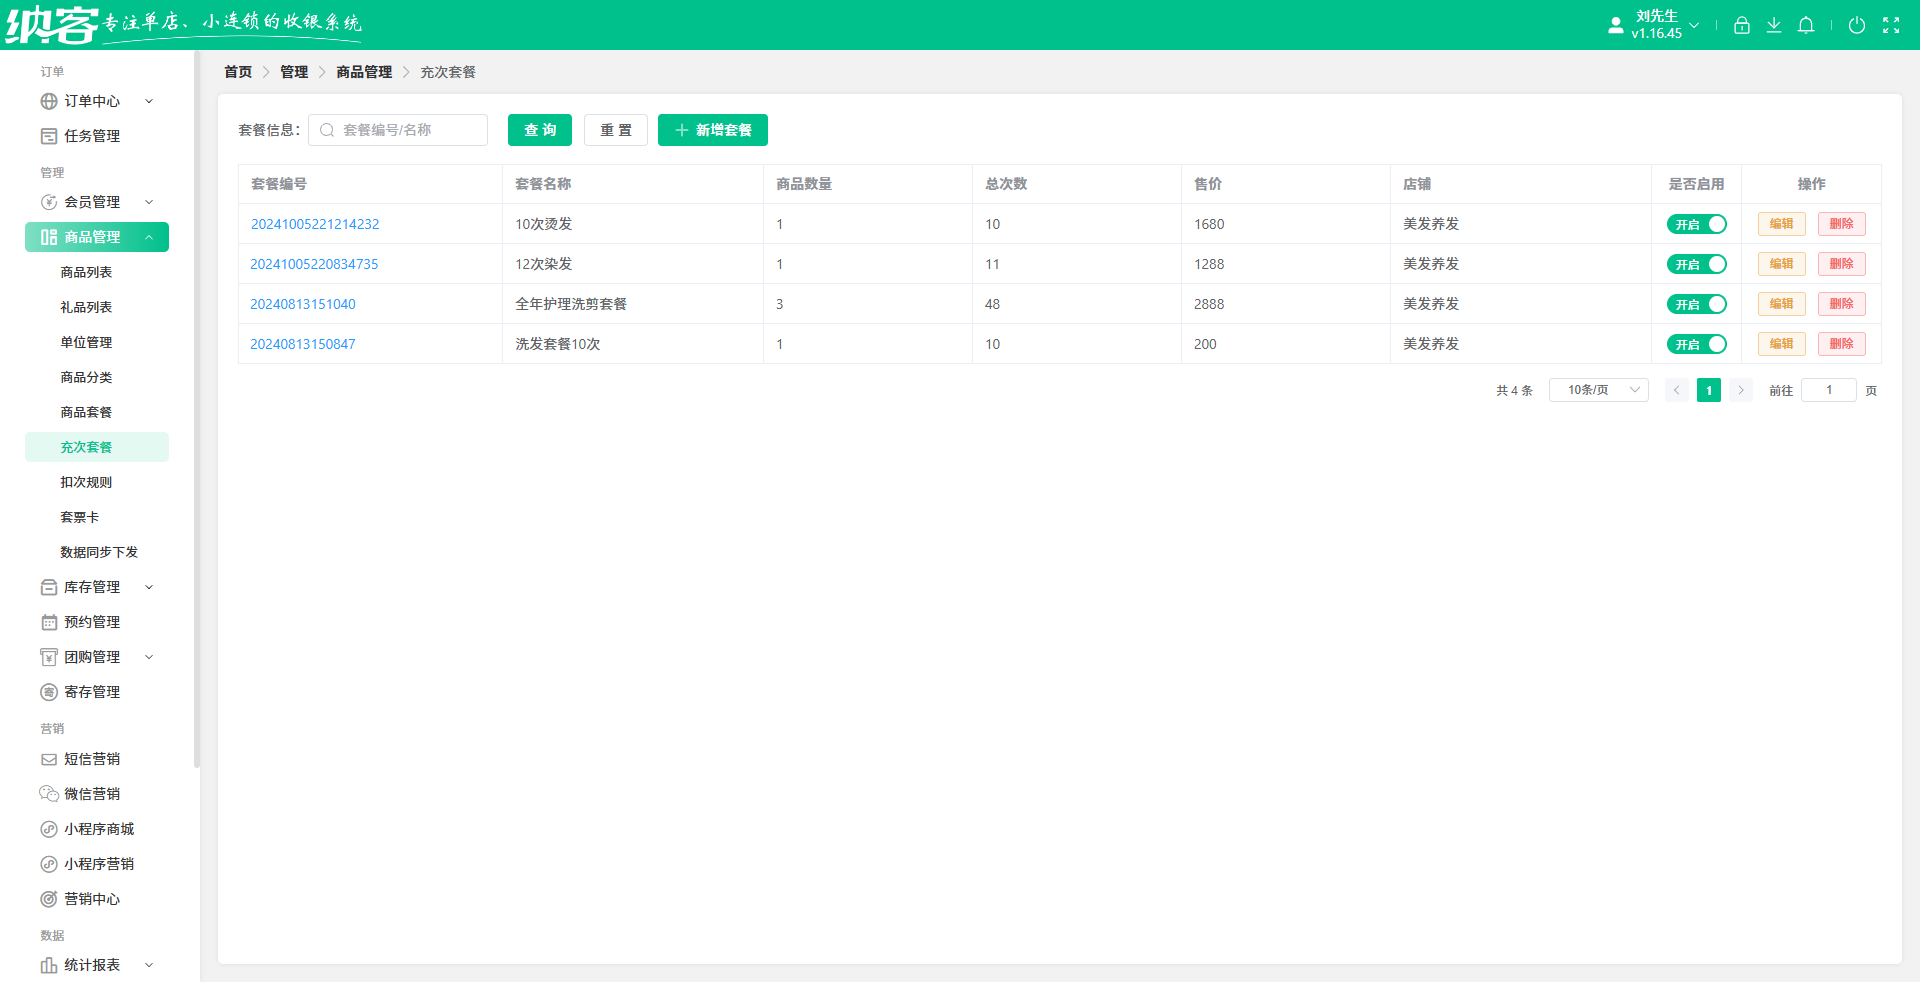The height and width of the screenshot is (982, 1920).
Task: Click the power logout icon
Action: click(x=1857, y=25)
